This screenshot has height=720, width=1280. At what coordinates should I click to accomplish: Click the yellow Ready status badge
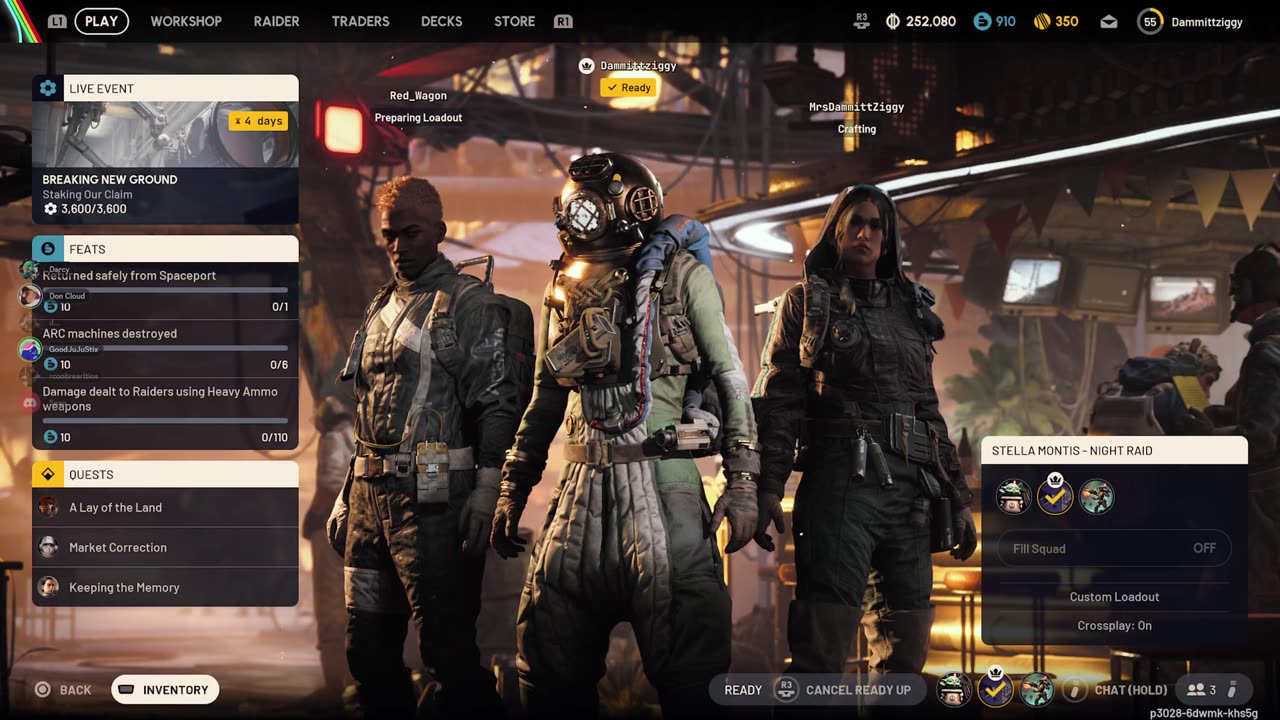(x=629, y=88)
